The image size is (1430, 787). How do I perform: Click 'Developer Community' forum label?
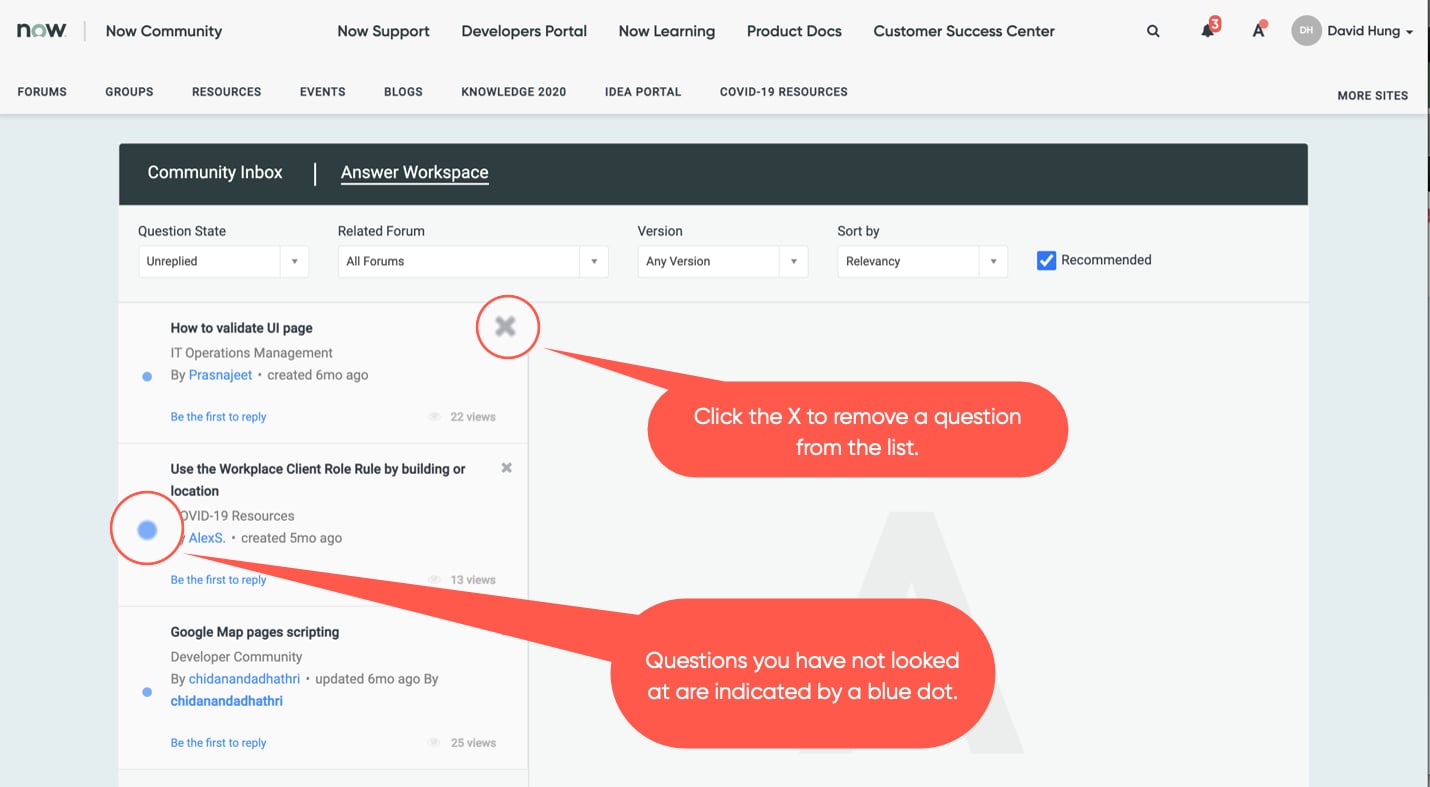click(x=236, y=657)
